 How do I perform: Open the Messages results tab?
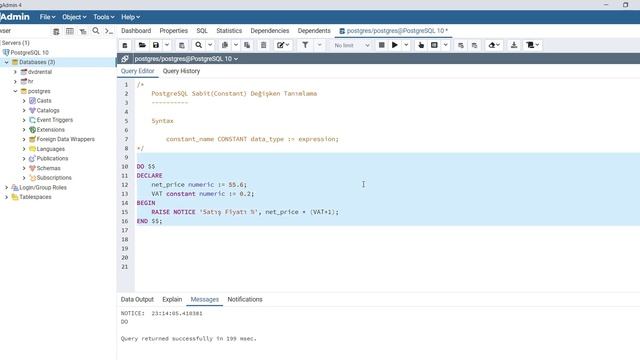[x=204, y=299]
